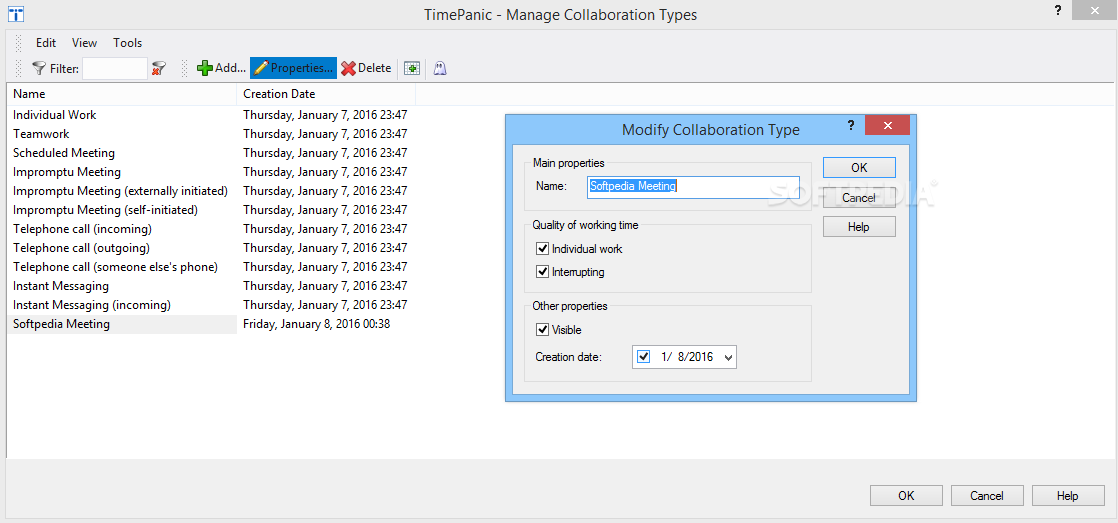The height and width of the screenshot is (523, 1118).
Task: Click the date Friday, January 8, 2016 00:38
Action: 317,324
